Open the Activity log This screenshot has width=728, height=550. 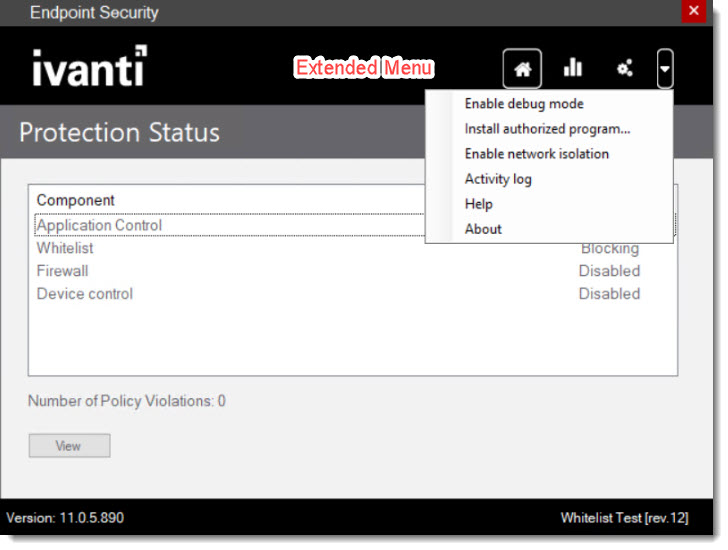tap(498, 179)
